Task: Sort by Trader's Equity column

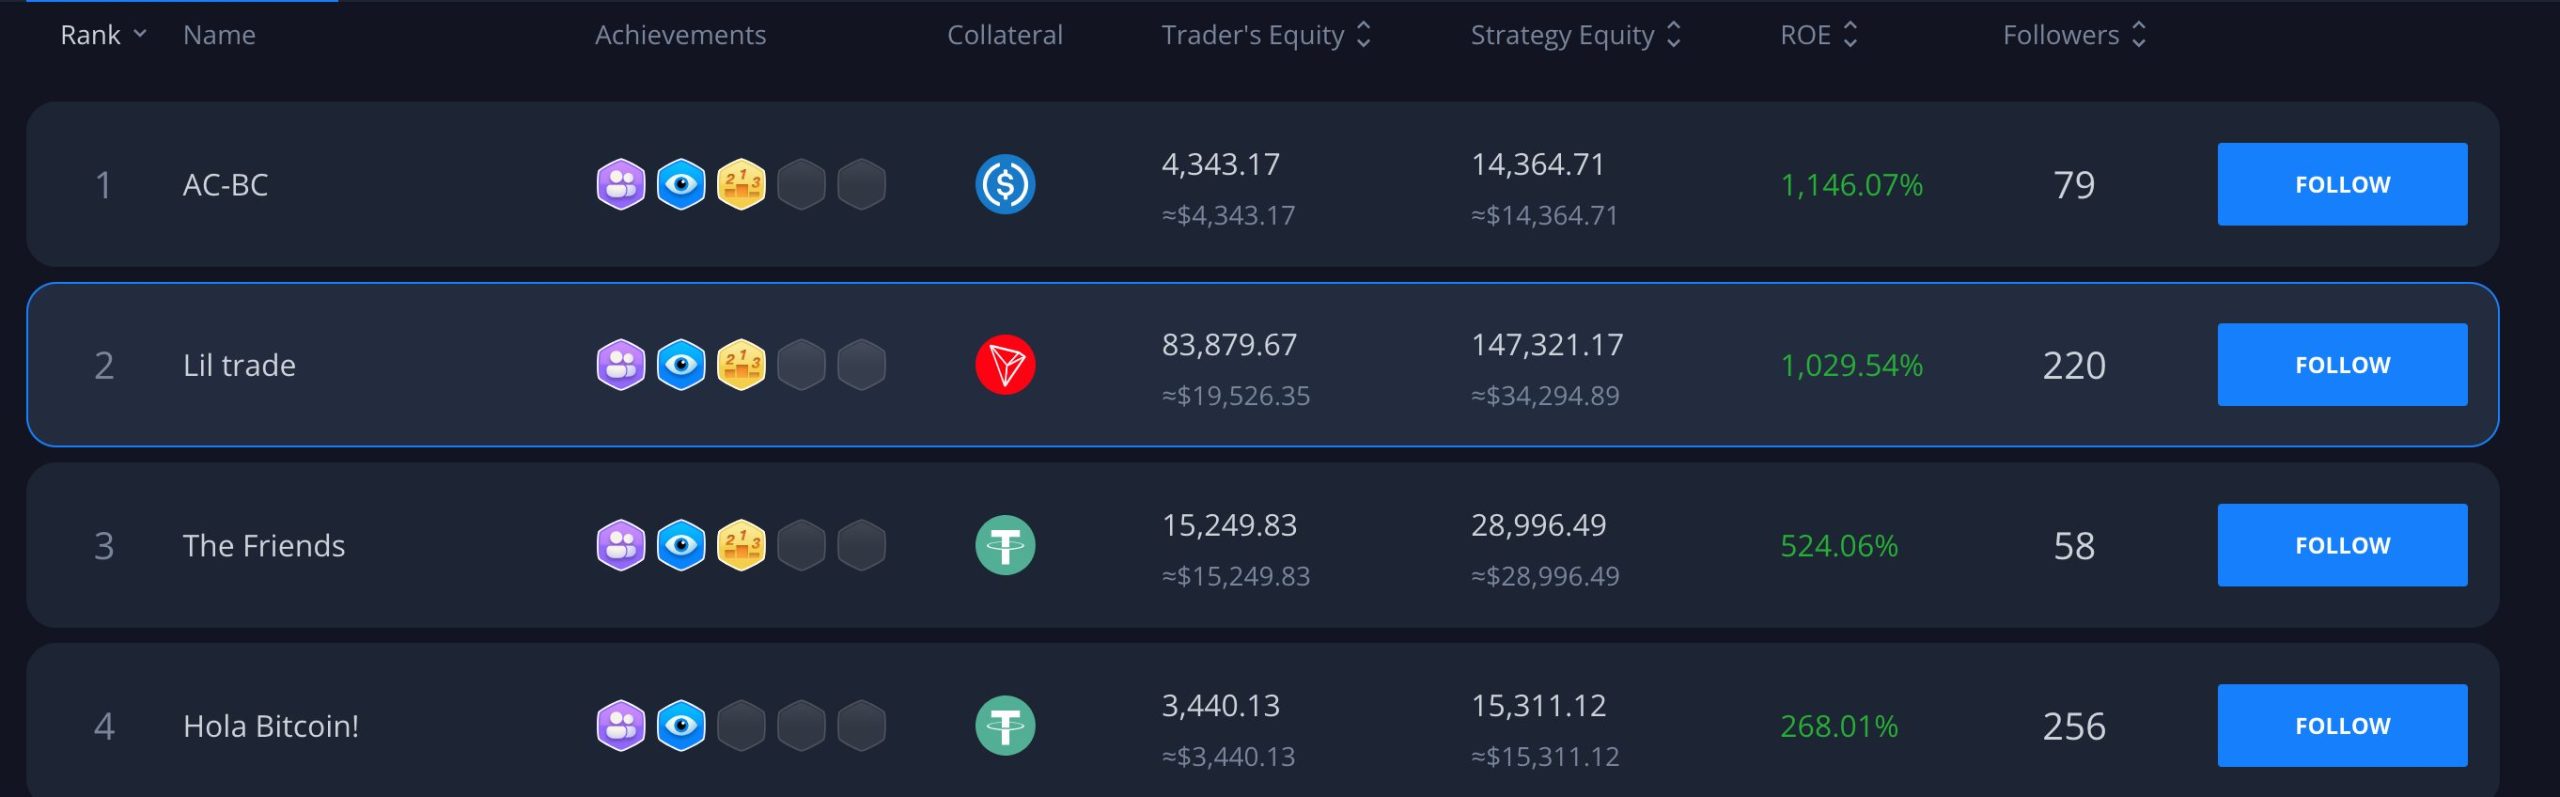Action: [x=1266, y=35]
